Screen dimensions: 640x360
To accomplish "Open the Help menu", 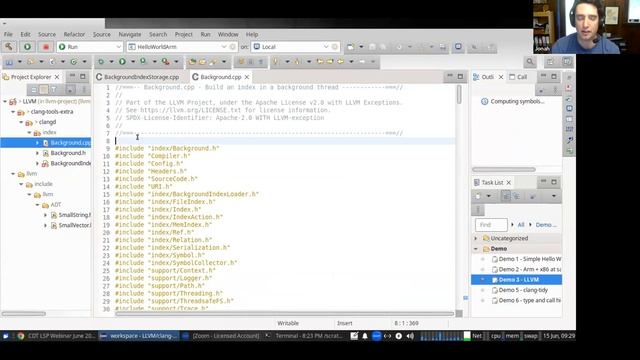I will [x=252, y=34].
